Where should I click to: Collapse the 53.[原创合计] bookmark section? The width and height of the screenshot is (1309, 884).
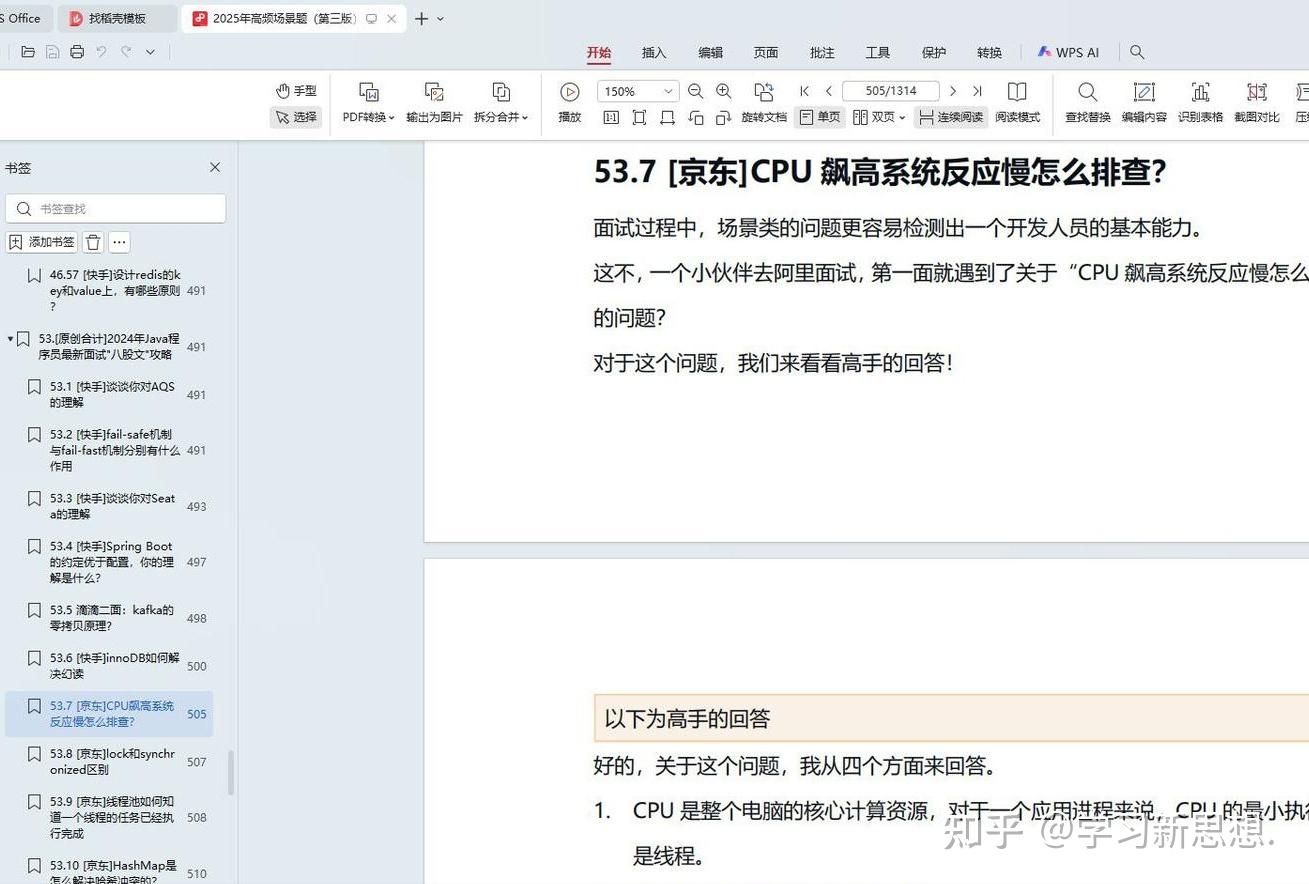[x=10, y=338]
